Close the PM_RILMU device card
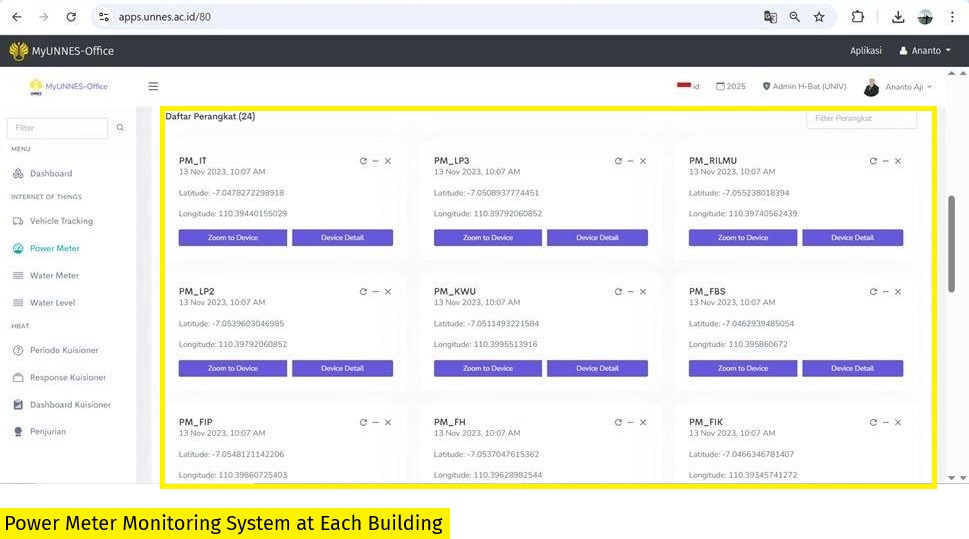Screen dimensions: 969x539 [x=898, y=161]
